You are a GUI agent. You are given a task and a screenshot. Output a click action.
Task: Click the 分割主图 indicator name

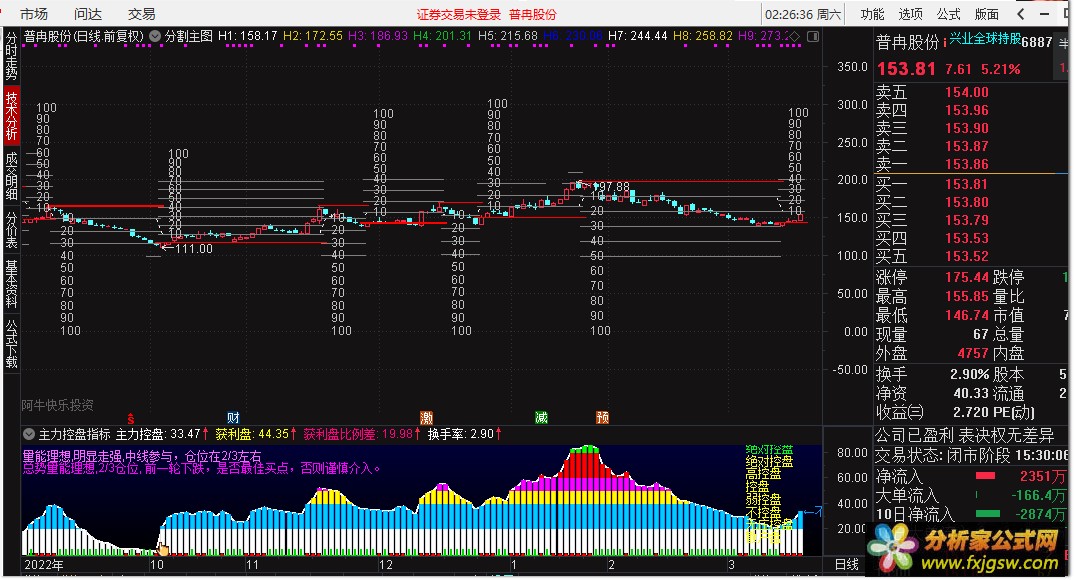click(189, 36)
